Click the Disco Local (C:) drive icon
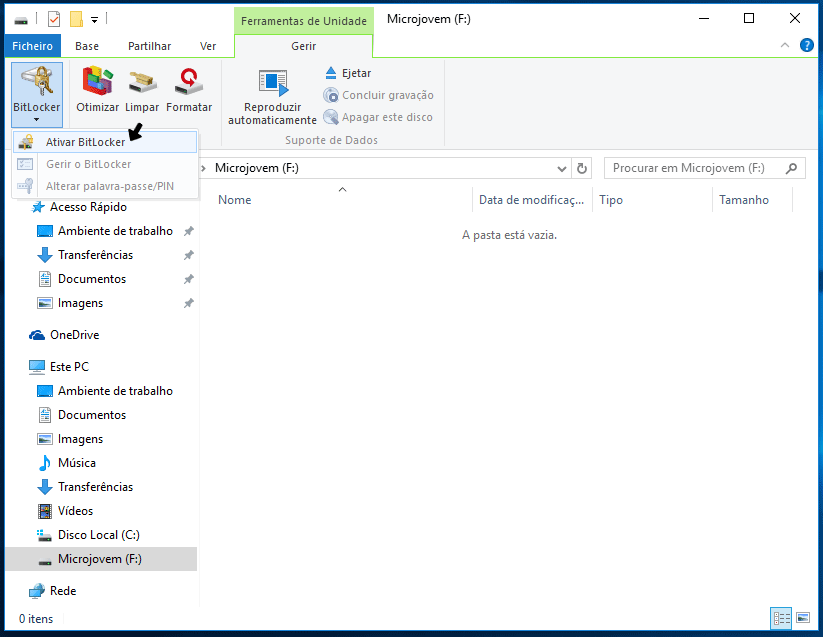Viewport: 823px width, 637px height. (45, 535)
